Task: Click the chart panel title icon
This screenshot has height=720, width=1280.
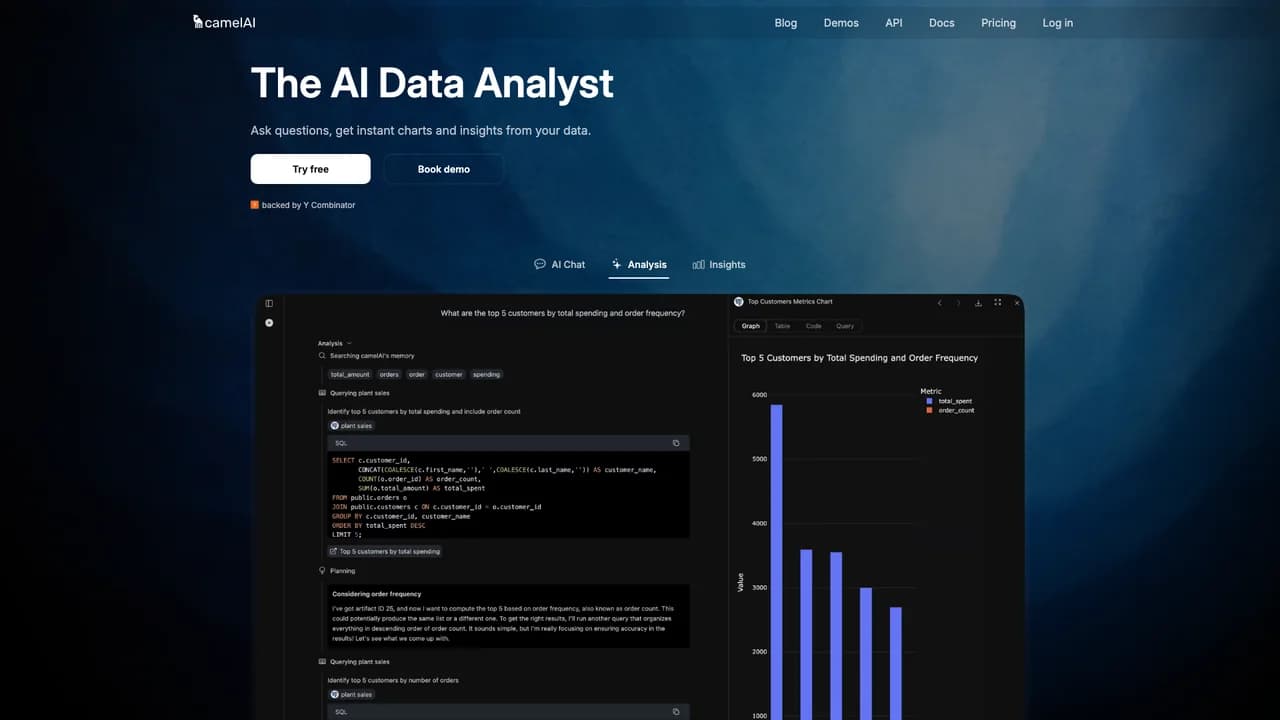Action: pyautogui.click(x=739, y=301)
